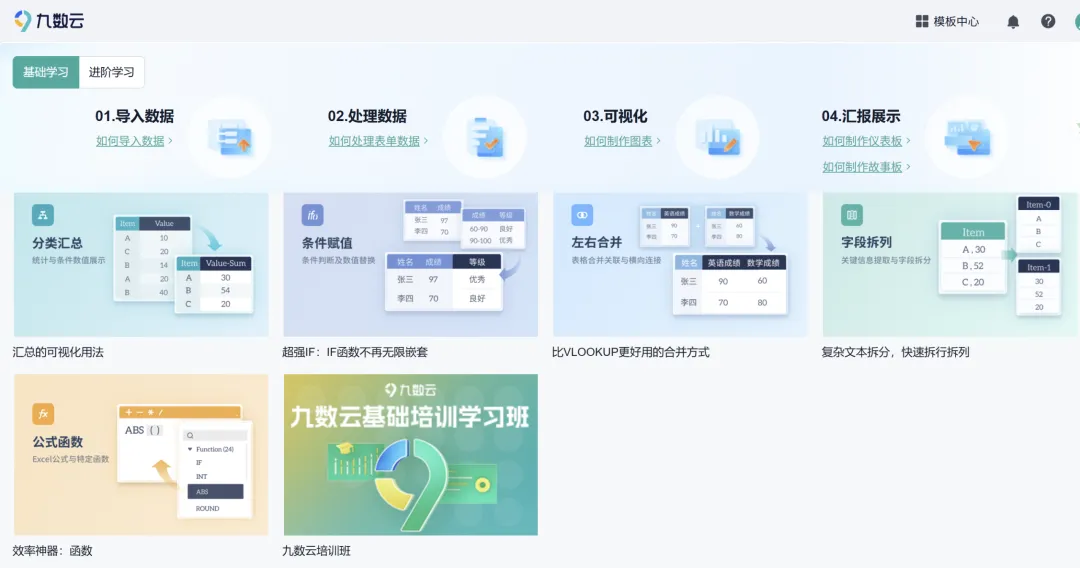Switch to the 进阶学习 tab
The width and height of the screenshot is (1080, 568).
[x=112, y=72]
